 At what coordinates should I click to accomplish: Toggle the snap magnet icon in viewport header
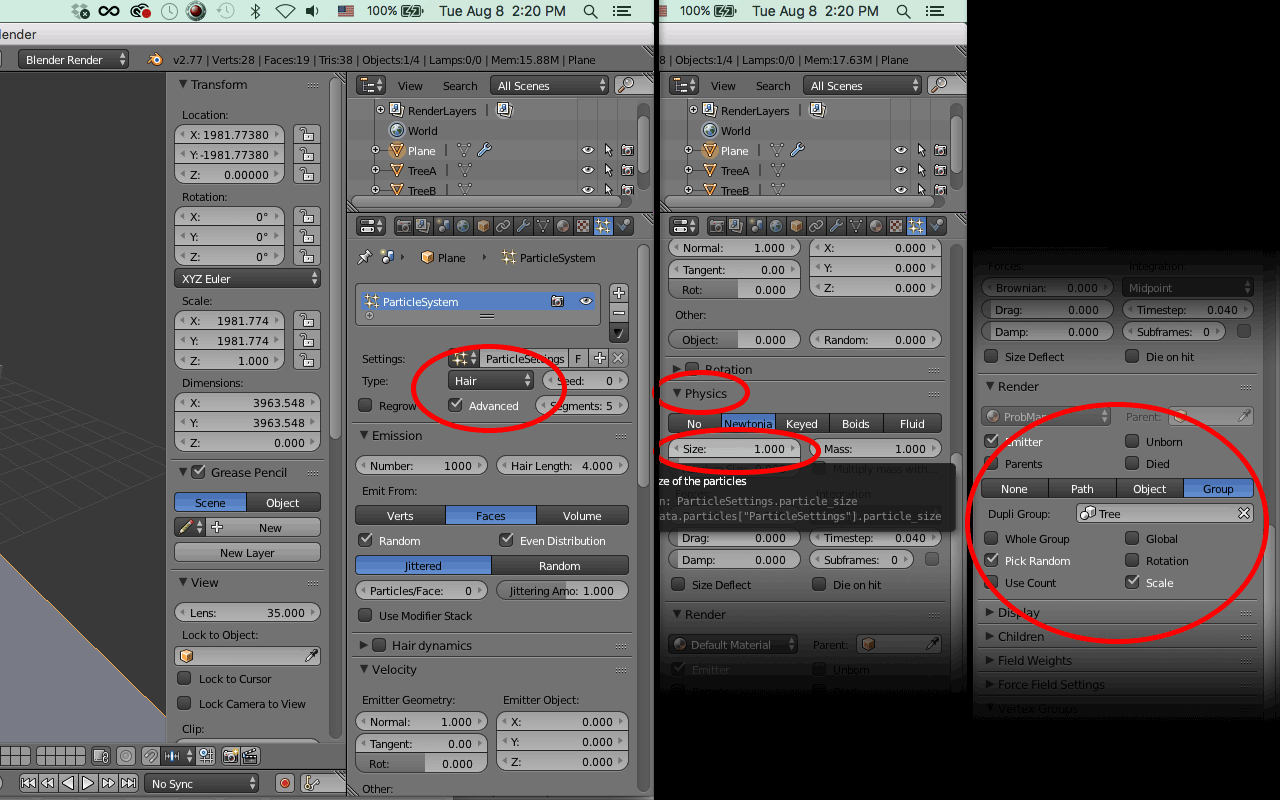pyautogui.click(x=150, y=756)
